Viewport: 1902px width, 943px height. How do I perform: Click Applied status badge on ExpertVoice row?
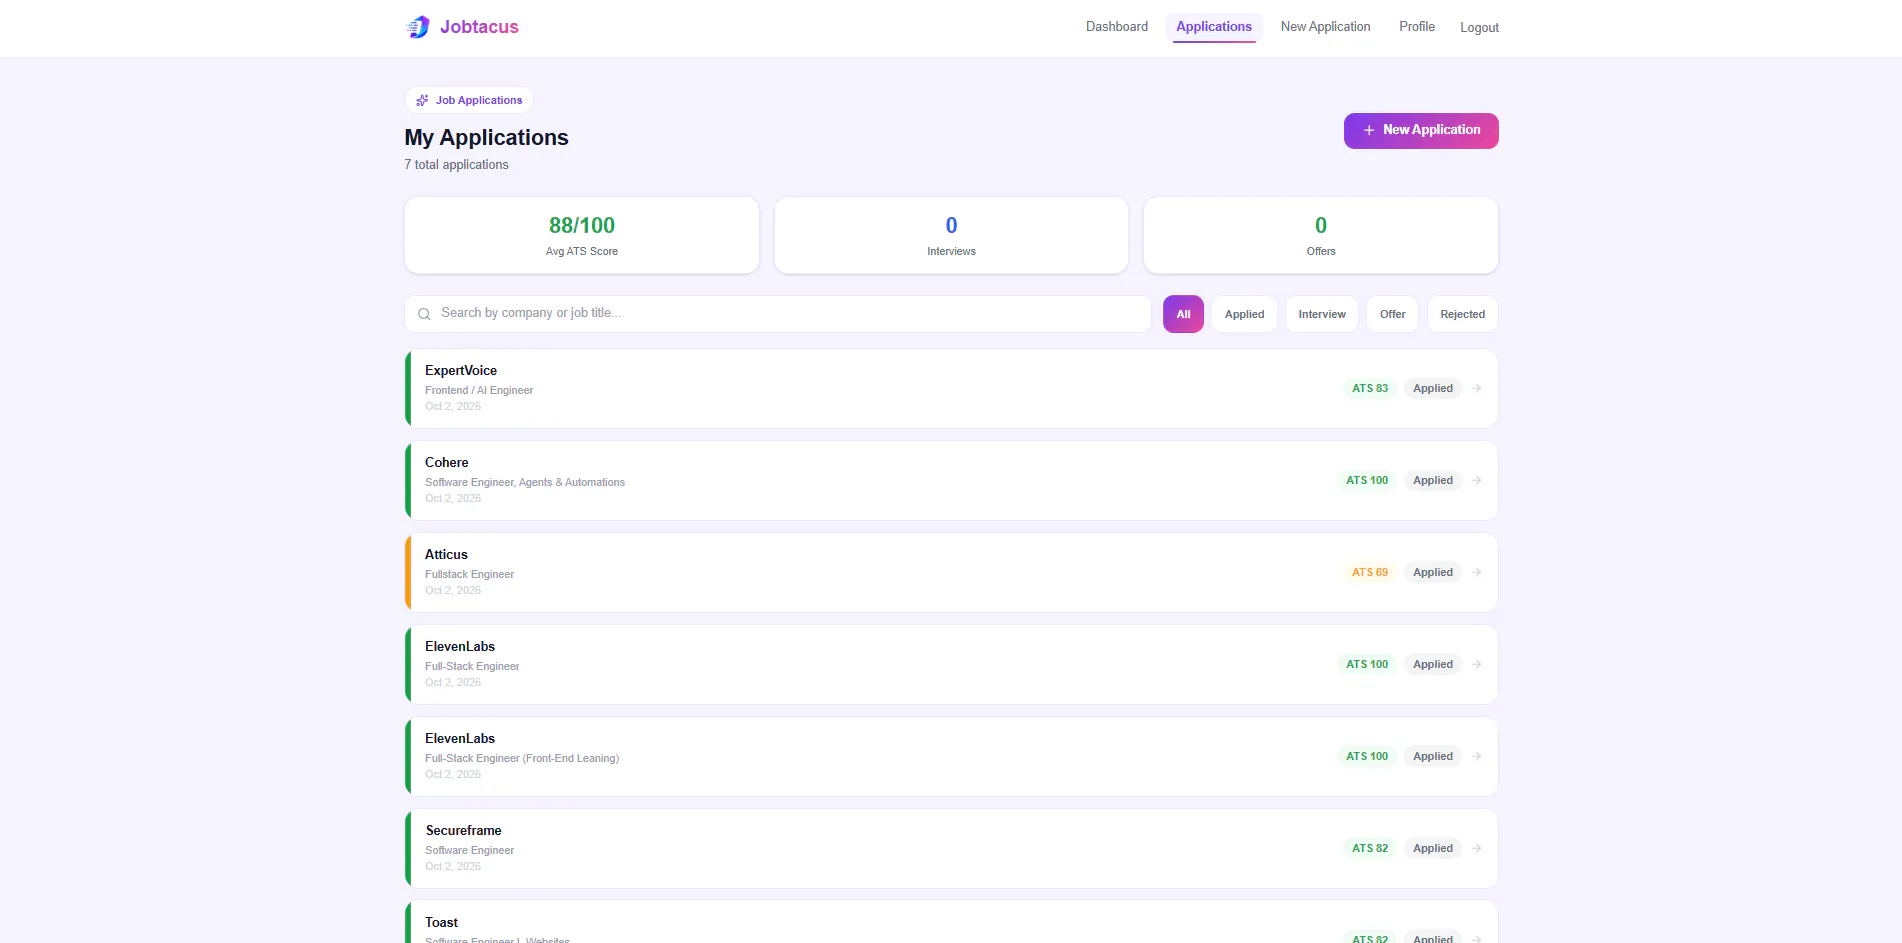point(1432,388)
